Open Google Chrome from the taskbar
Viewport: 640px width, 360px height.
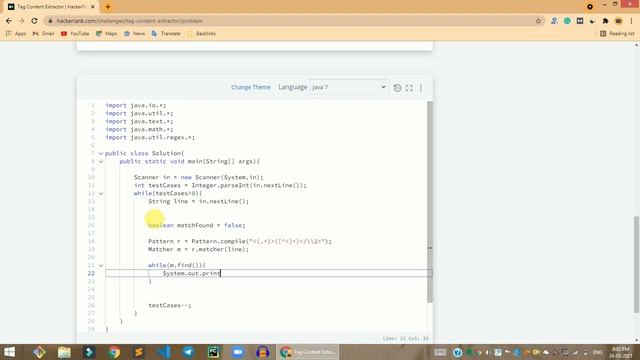tap(114, 352)
